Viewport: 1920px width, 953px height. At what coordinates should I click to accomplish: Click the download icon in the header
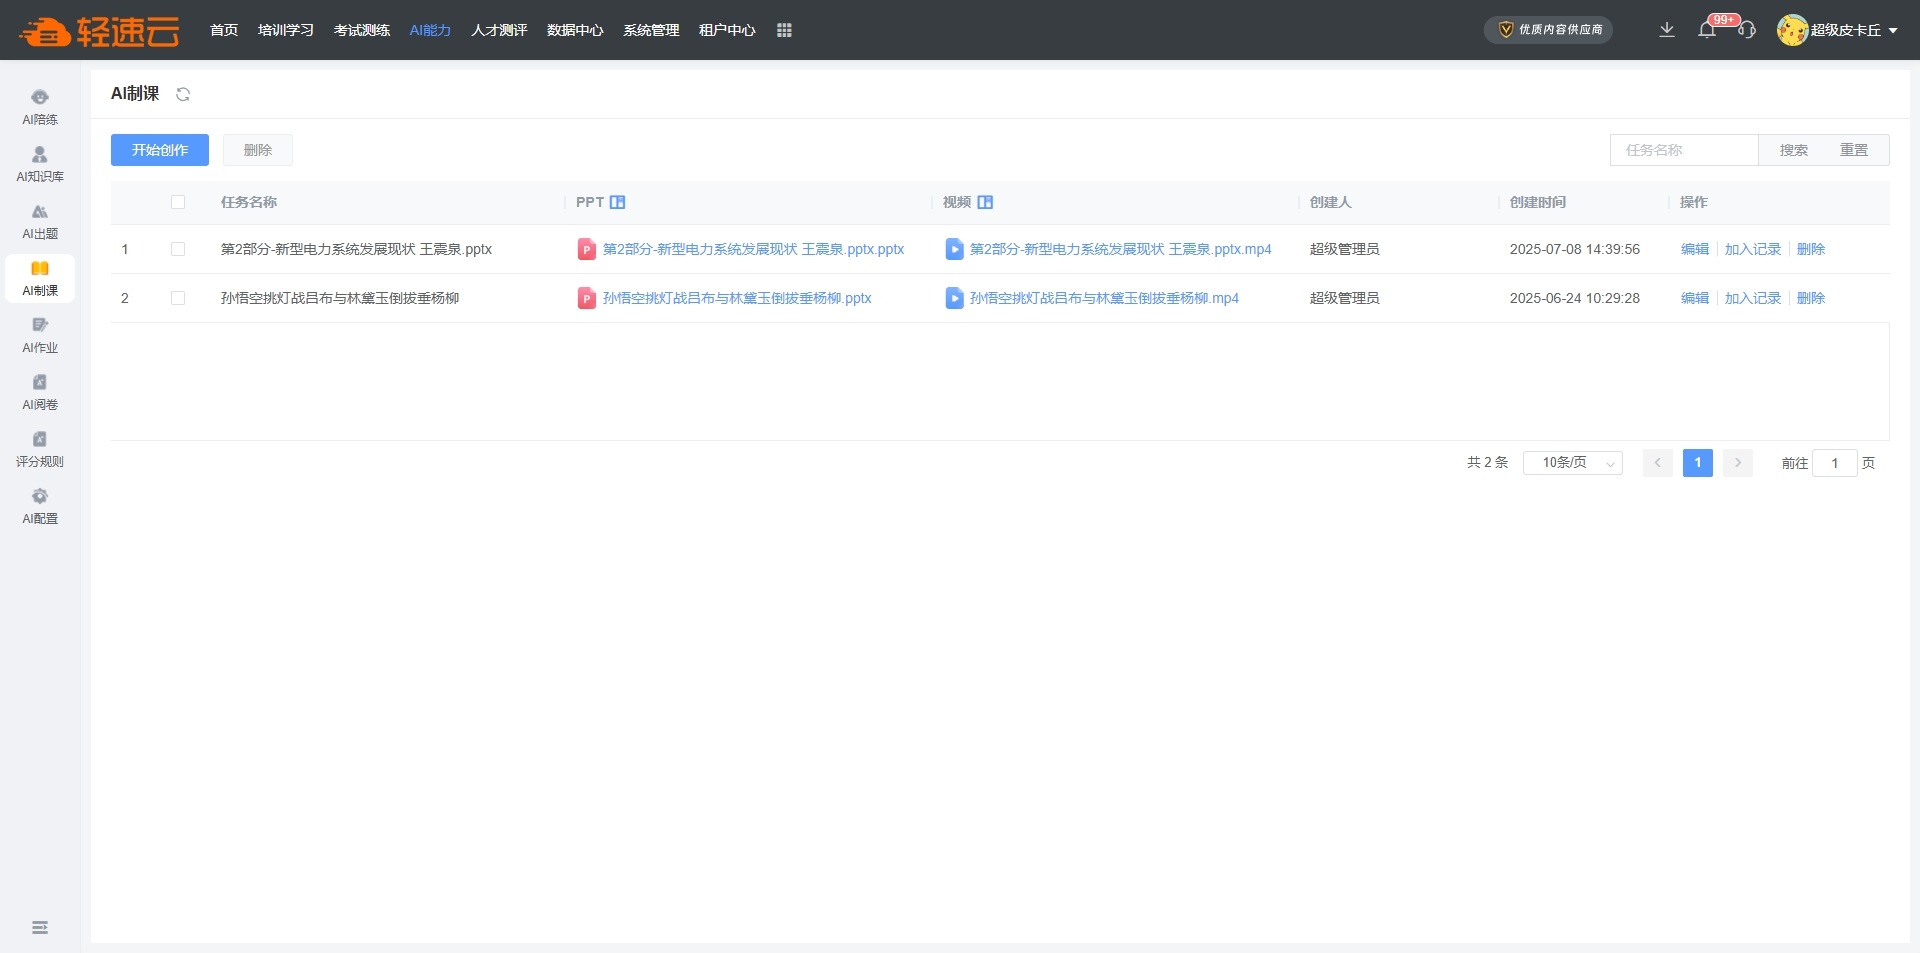[1666, 30]
